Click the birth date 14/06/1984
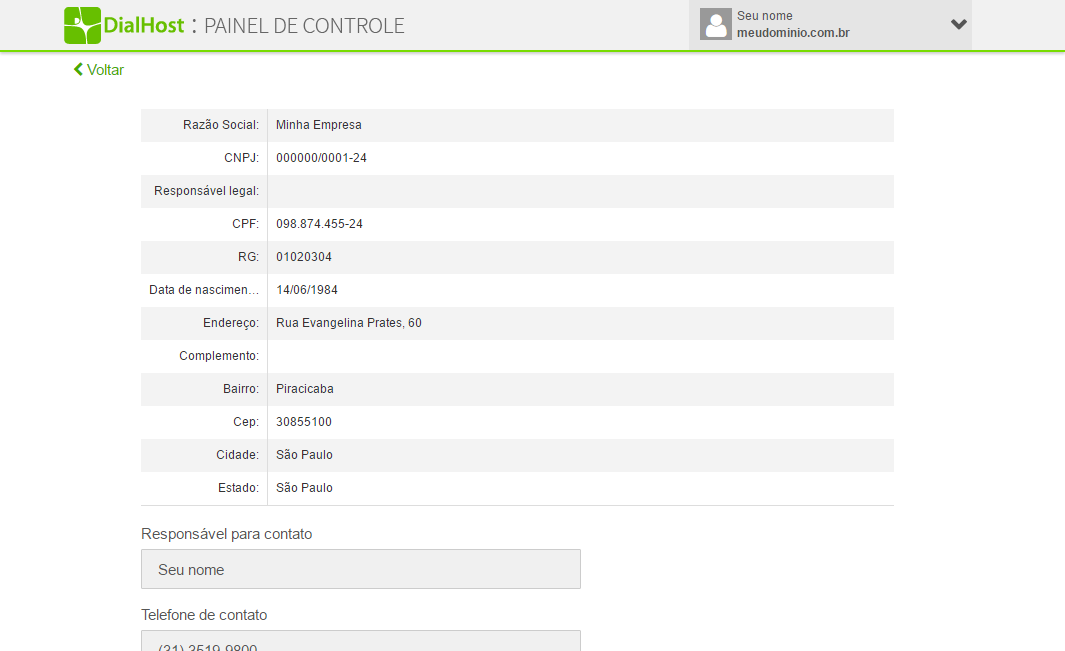The width and height of the screenshot is (1065, 651). (307, 289)
